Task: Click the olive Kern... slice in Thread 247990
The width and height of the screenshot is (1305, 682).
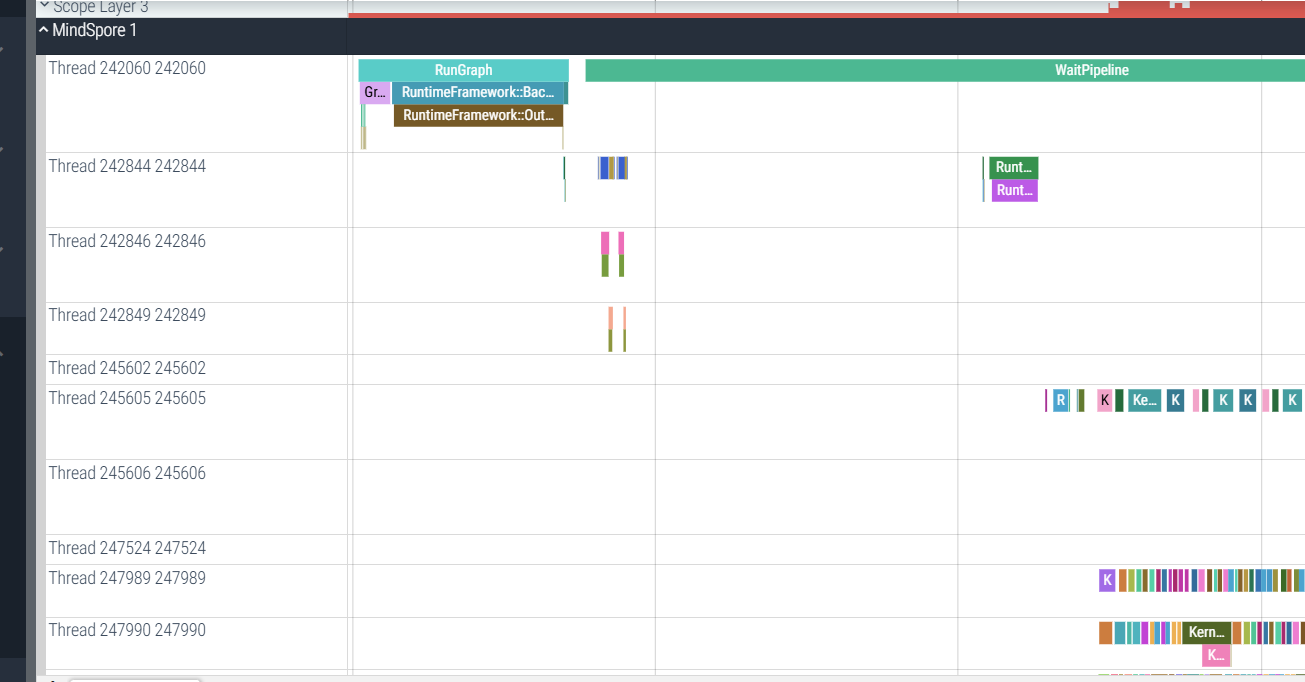Action: 1206,633
